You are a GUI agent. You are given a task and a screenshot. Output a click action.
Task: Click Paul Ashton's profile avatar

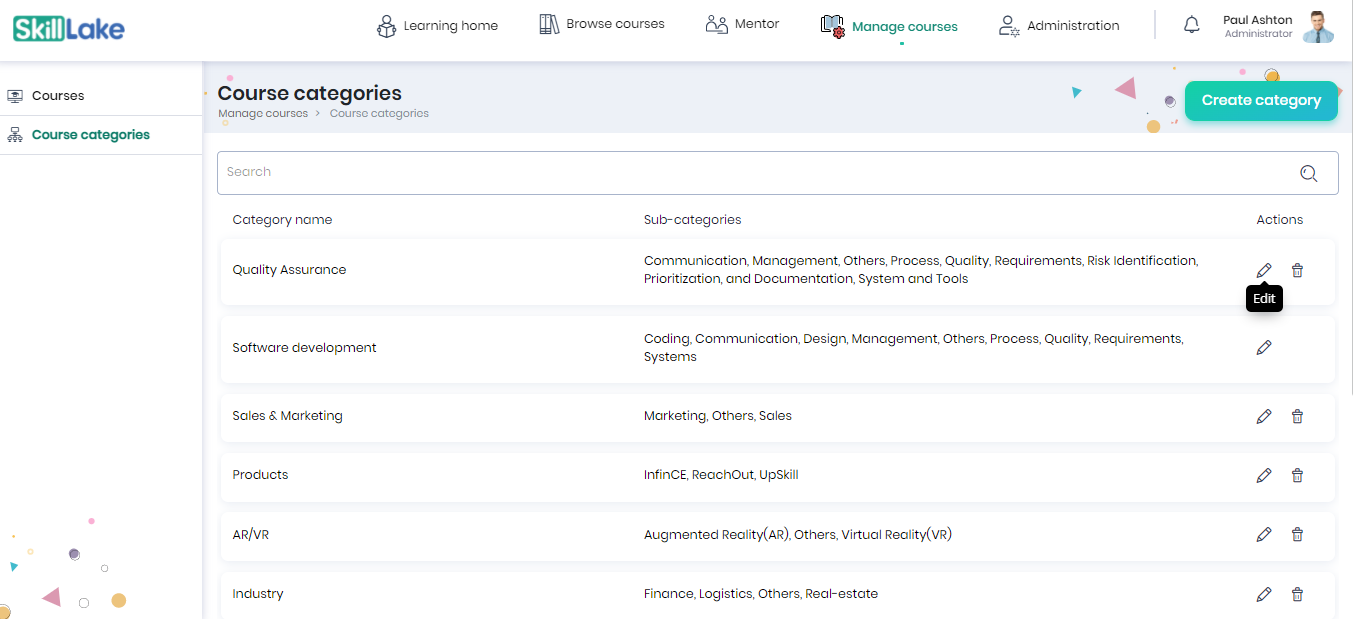(x=1318, y=27)
